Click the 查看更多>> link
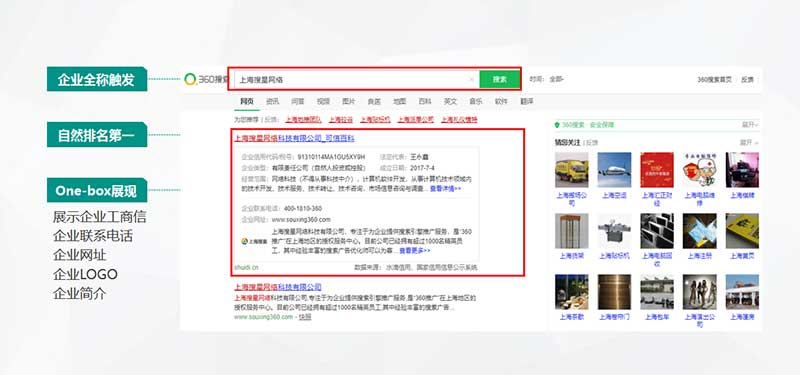Screen dimensions: 800x375 coord(415,251)
